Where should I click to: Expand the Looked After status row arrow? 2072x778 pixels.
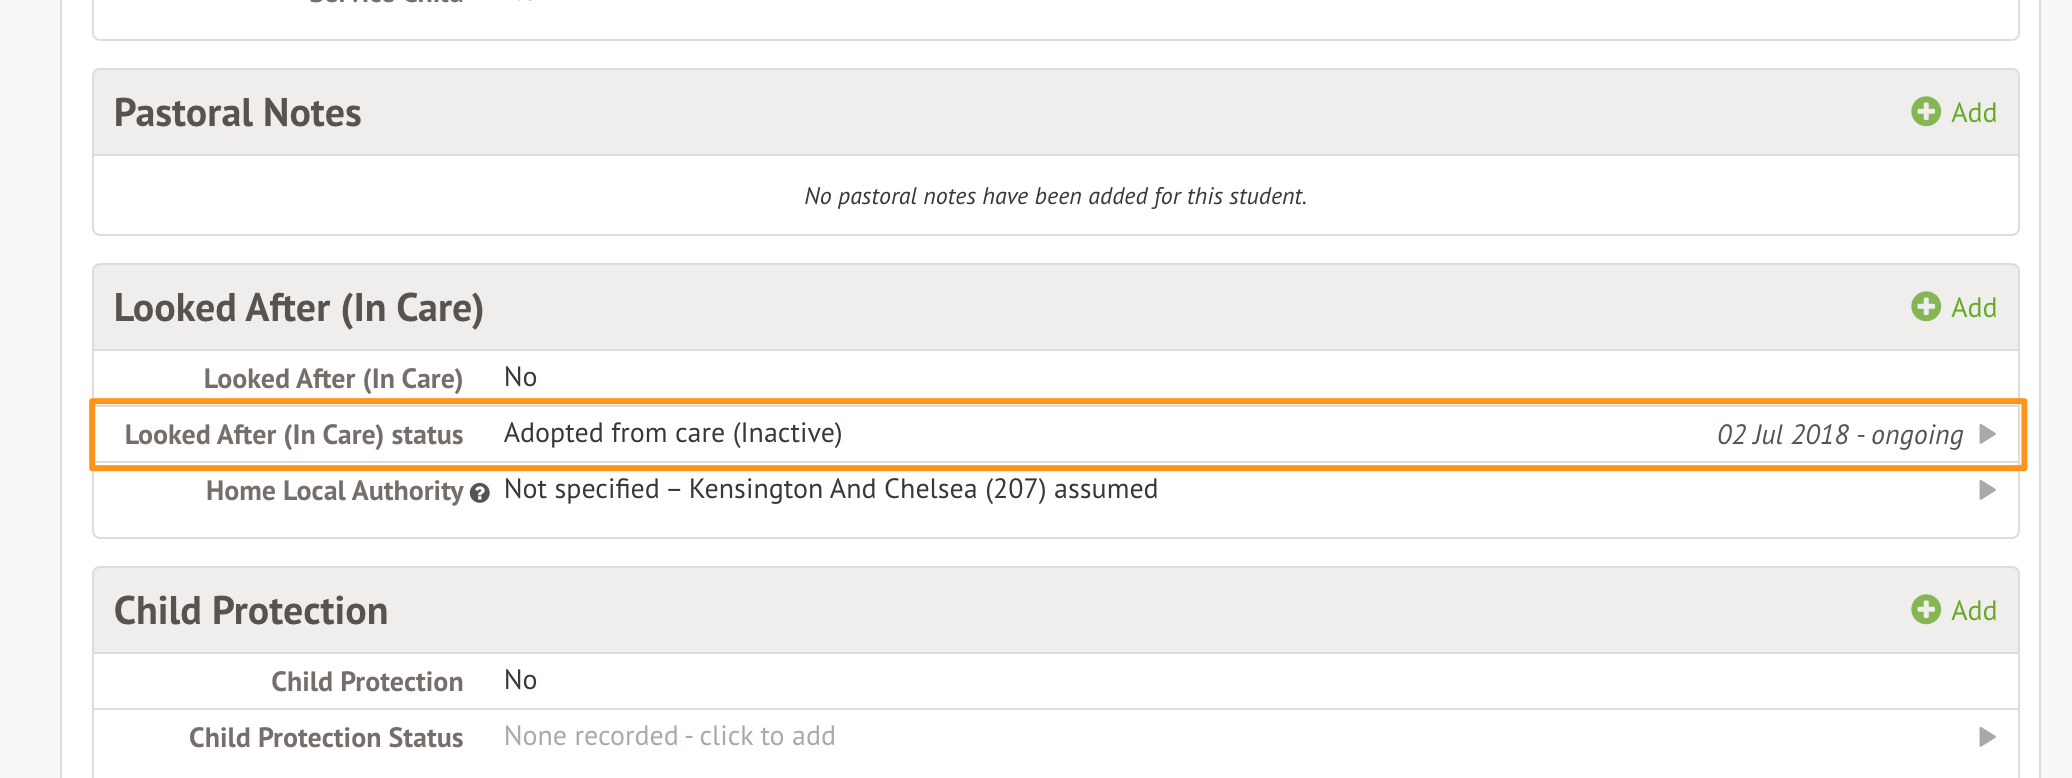tap(1988, 434)
